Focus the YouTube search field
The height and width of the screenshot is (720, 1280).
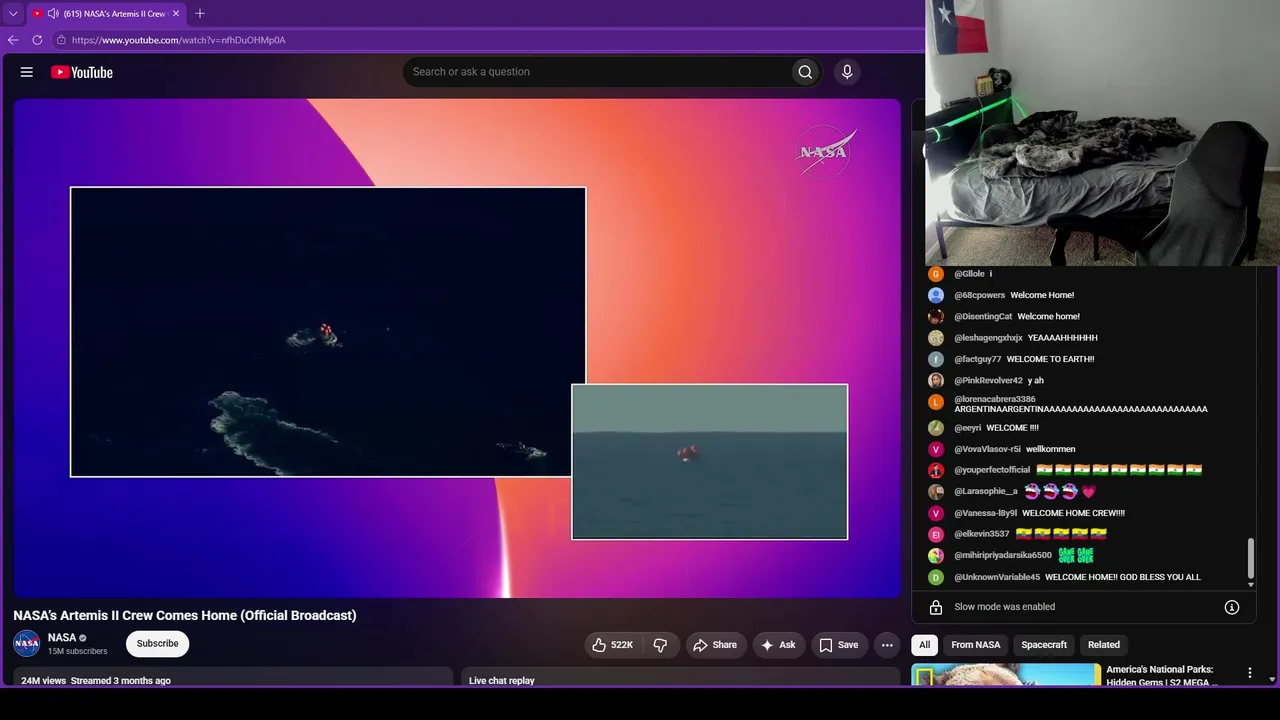pos(597,72)
